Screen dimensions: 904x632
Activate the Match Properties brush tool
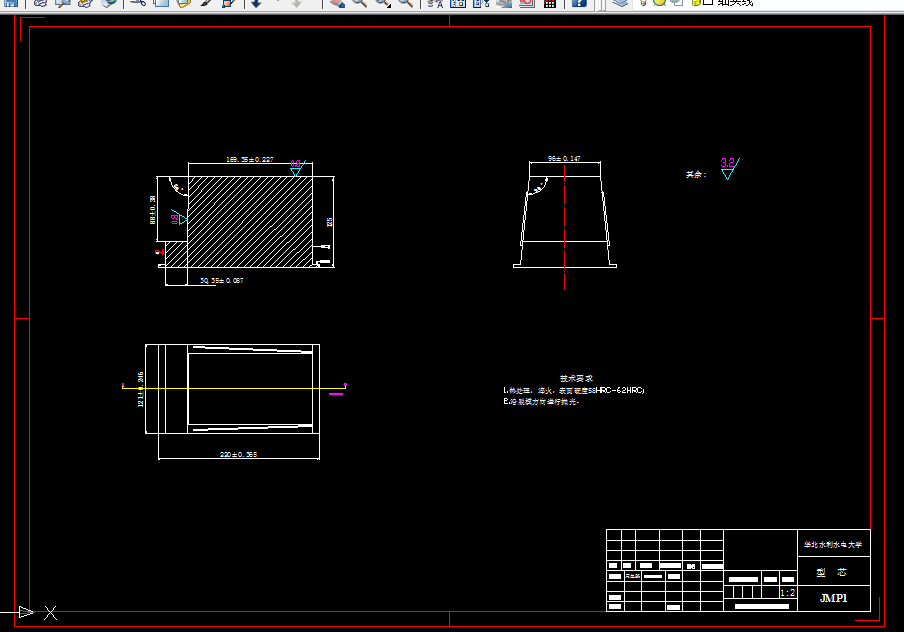click(206, 3)
